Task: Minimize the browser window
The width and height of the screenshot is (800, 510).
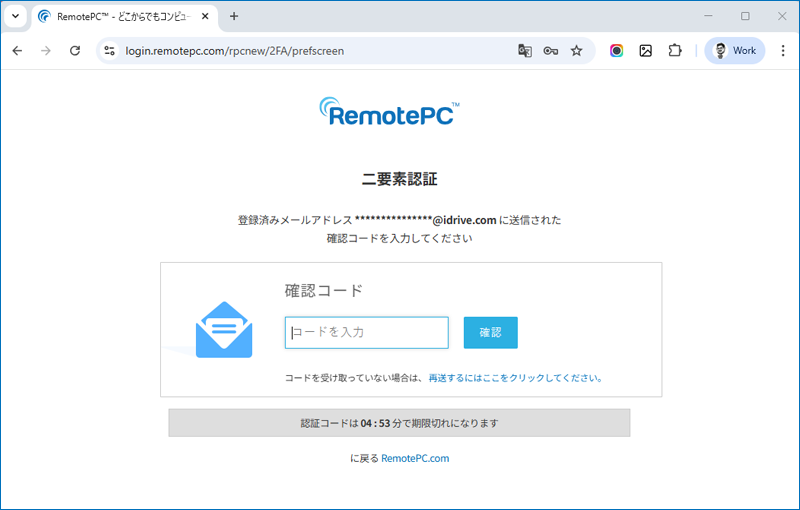Action: point(708,16)
